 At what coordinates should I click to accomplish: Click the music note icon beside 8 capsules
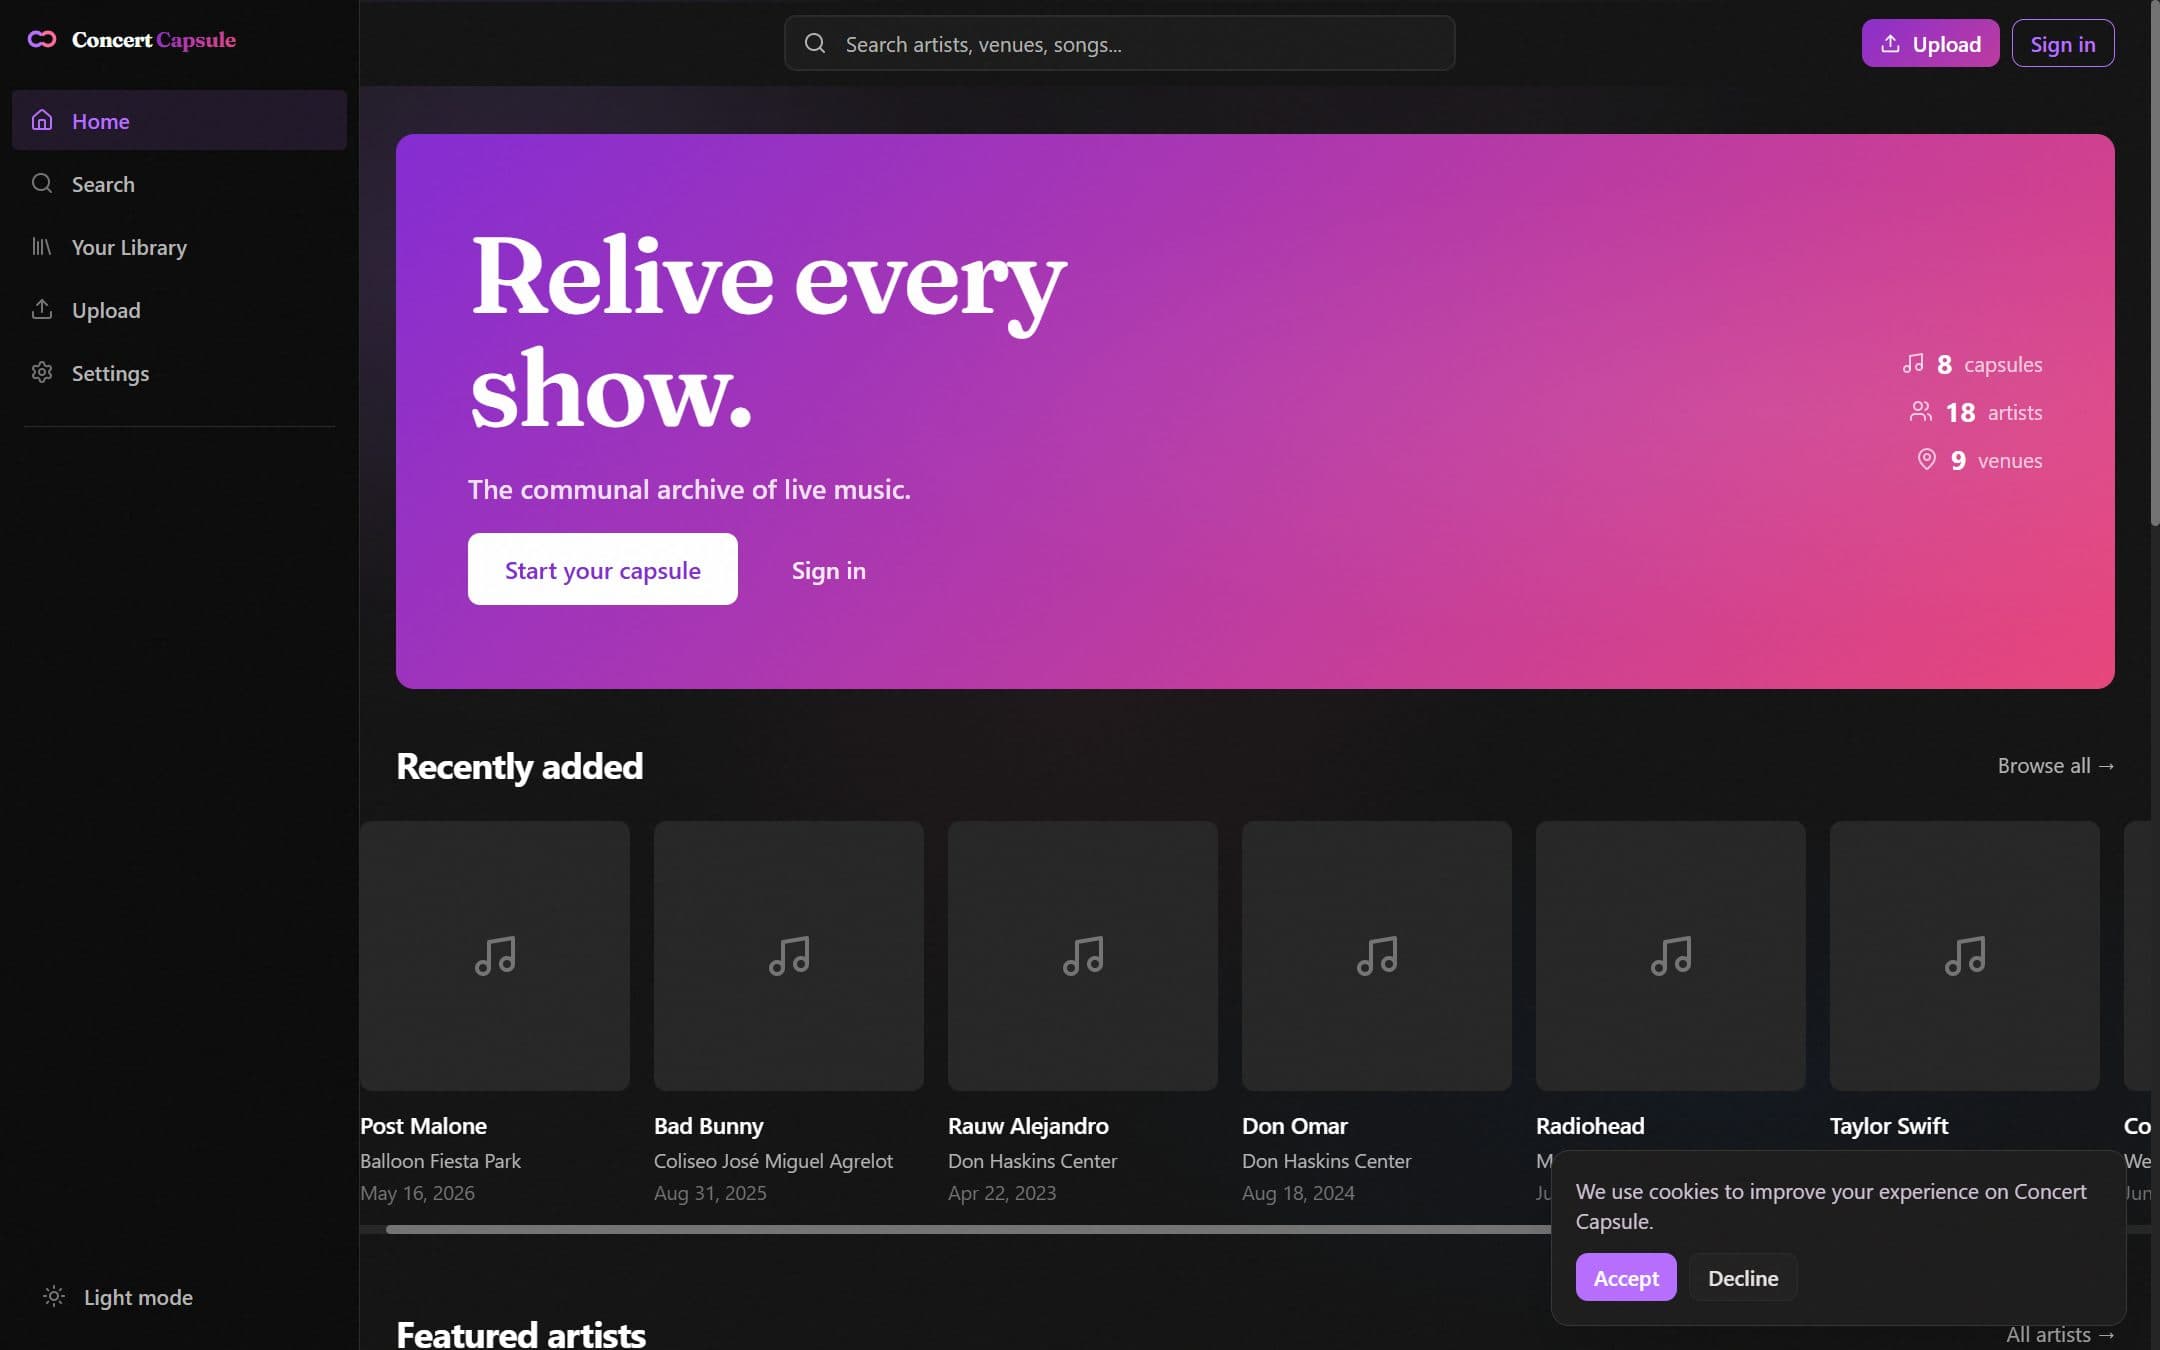click(x=1913, y=363)
